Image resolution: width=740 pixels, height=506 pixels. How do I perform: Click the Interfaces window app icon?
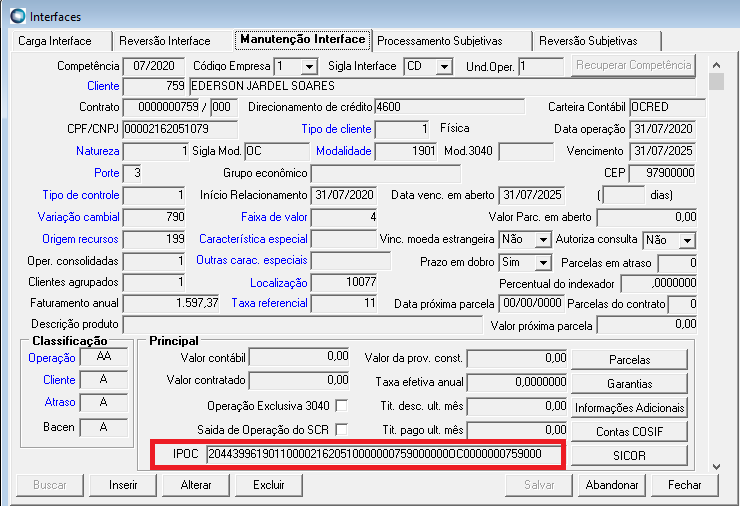point(18,16)
